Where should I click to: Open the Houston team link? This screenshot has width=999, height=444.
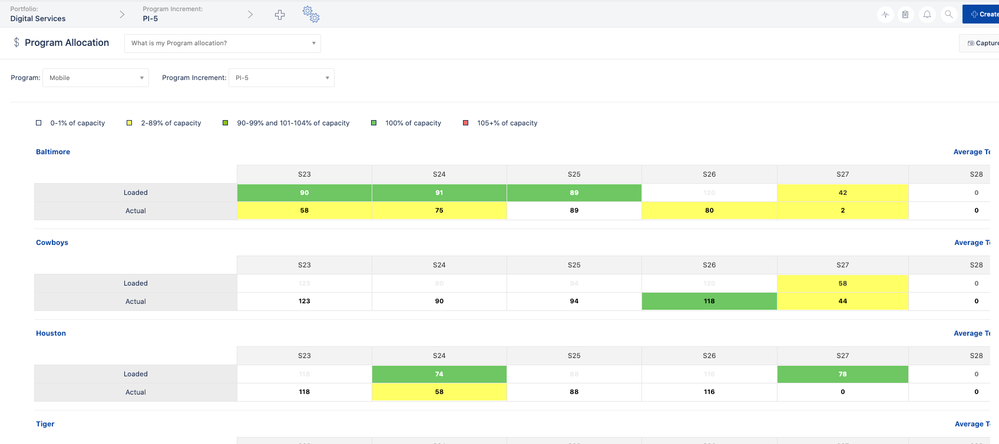coord(51,333)
